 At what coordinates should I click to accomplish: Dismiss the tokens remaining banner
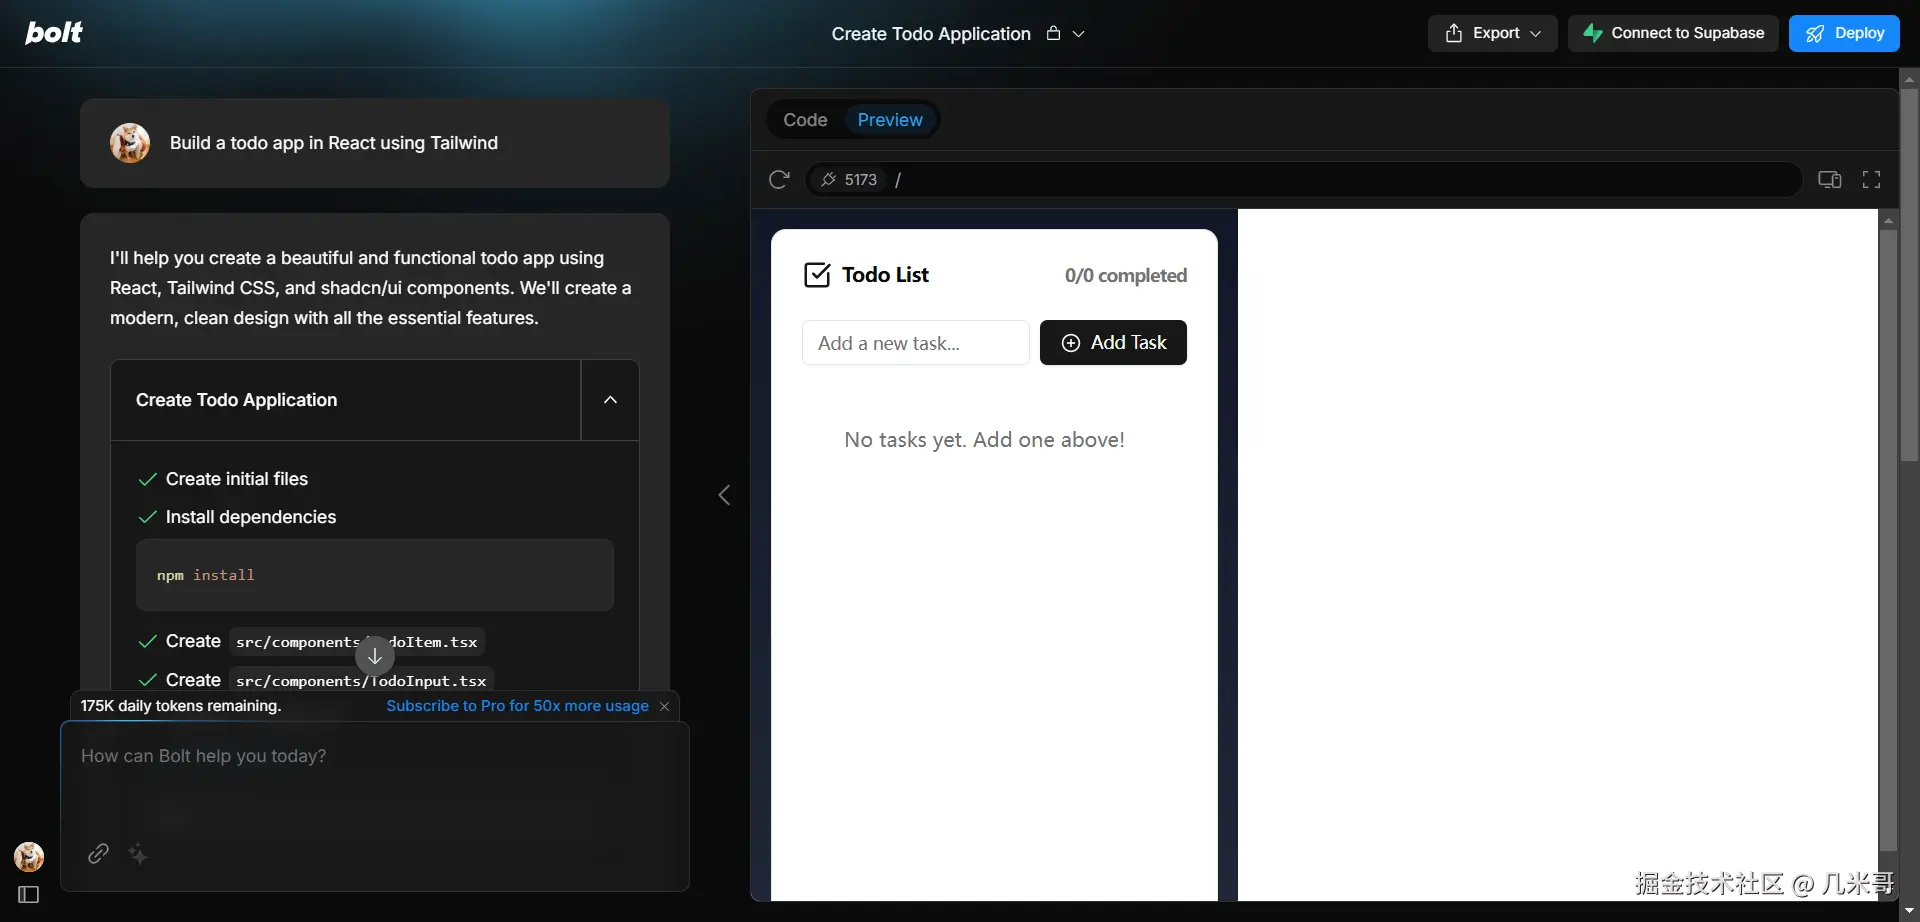click(x=665, y=706)
